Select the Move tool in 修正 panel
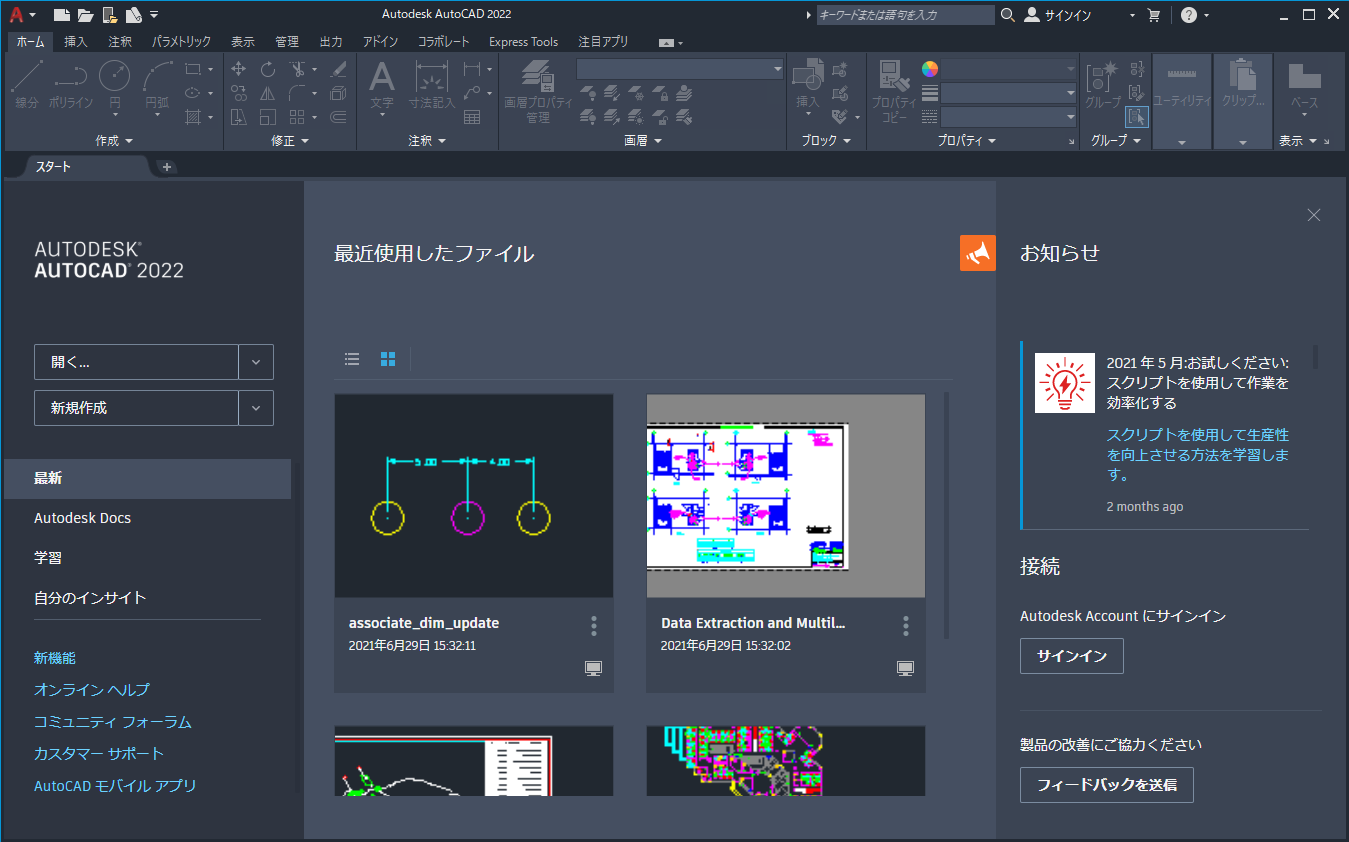Viewport: 1349px width, 842px height. 239,69
